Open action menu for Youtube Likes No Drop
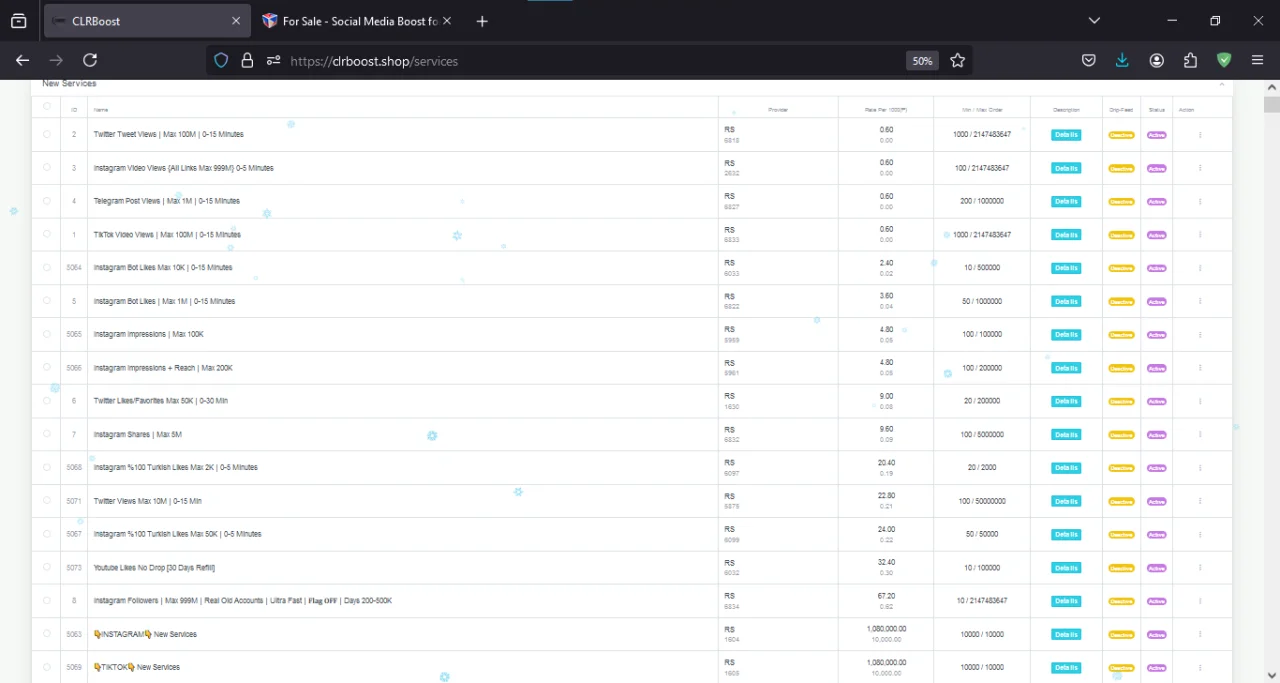The width and height of the screenshot is (1280, 683). coord(1200,567)
